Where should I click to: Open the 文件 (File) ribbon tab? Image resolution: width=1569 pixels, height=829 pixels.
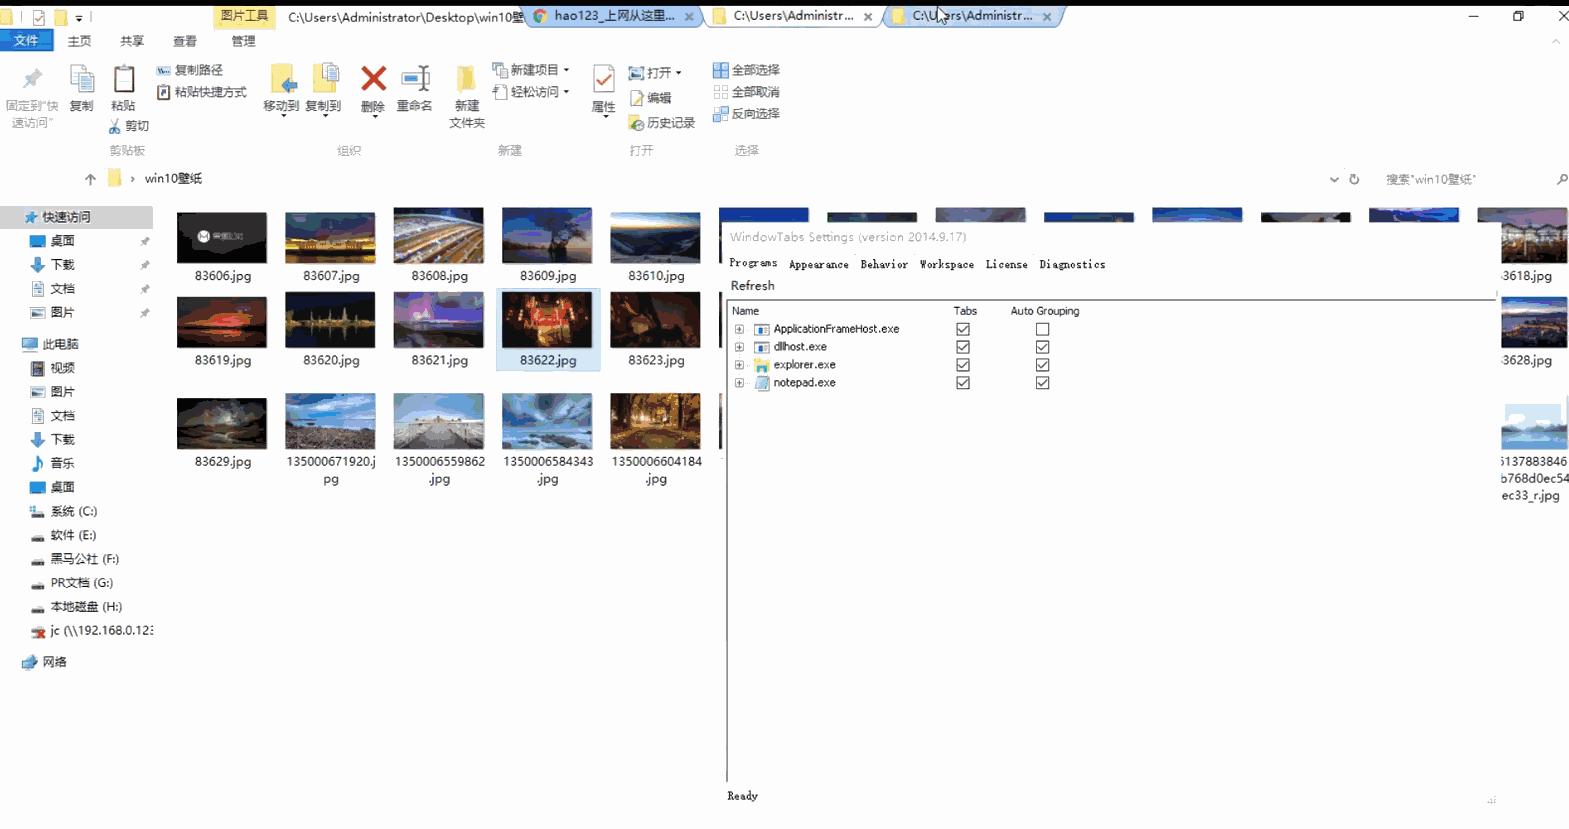pyautogui.click(x=26, y=40)
